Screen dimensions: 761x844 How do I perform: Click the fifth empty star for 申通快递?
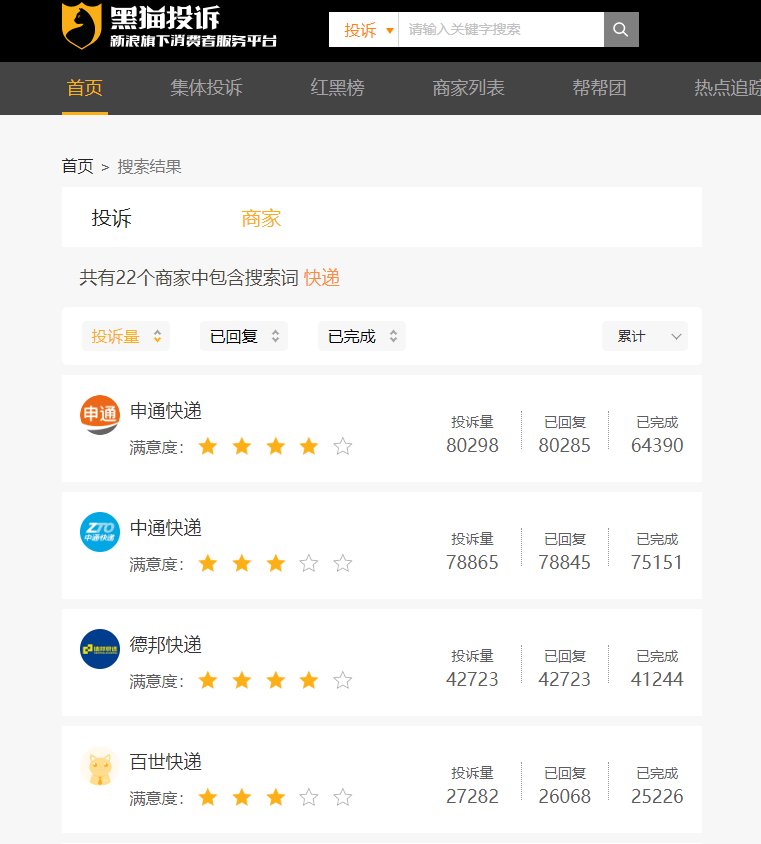343,446
